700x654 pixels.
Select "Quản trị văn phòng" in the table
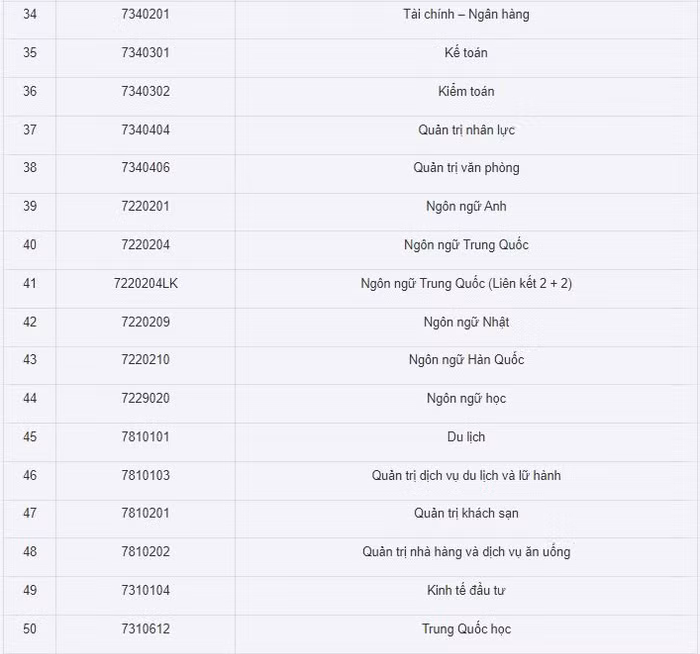[466, 168]
